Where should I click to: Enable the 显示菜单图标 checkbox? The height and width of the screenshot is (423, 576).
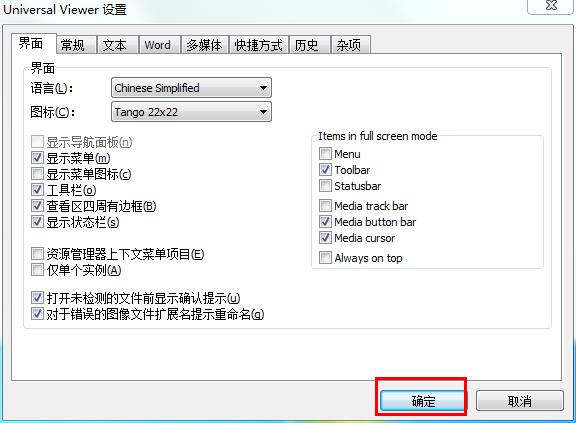pyautogui.click(x=37, y=174)
